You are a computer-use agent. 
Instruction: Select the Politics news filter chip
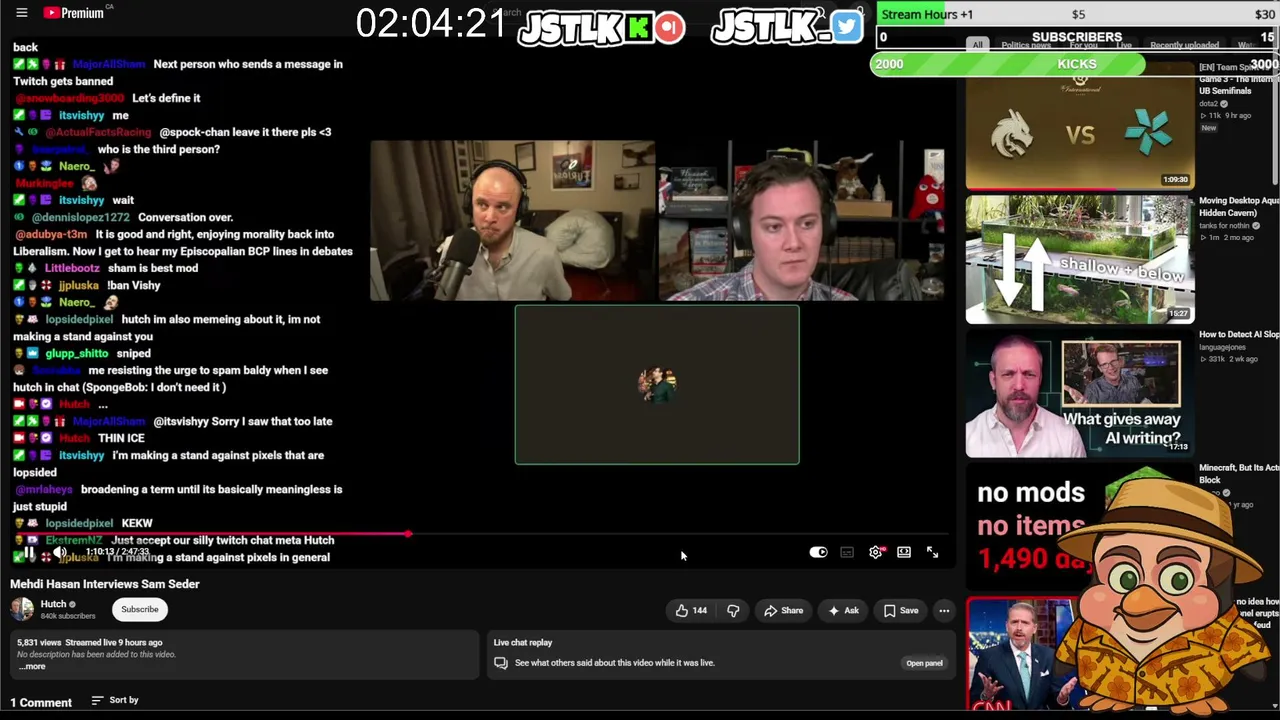tap(1026, 45)
